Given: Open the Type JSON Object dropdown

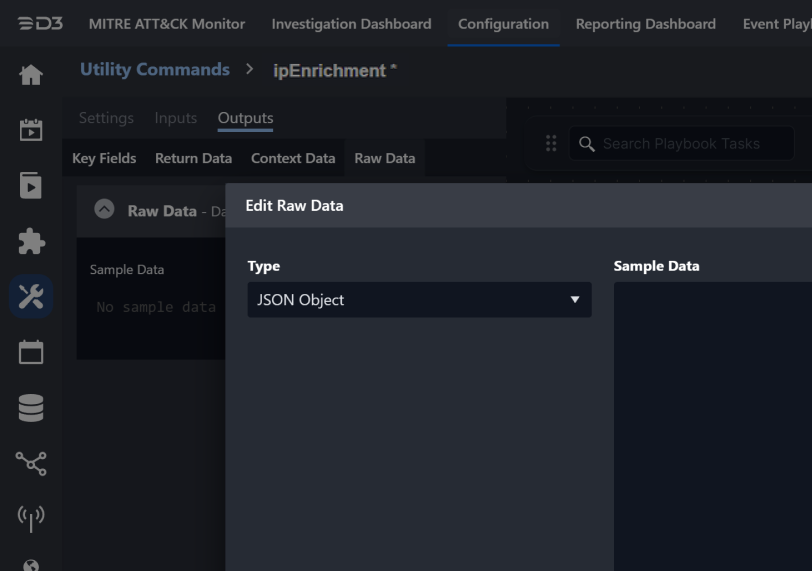Looking at the screenshot, I should (x=419, y=300).
